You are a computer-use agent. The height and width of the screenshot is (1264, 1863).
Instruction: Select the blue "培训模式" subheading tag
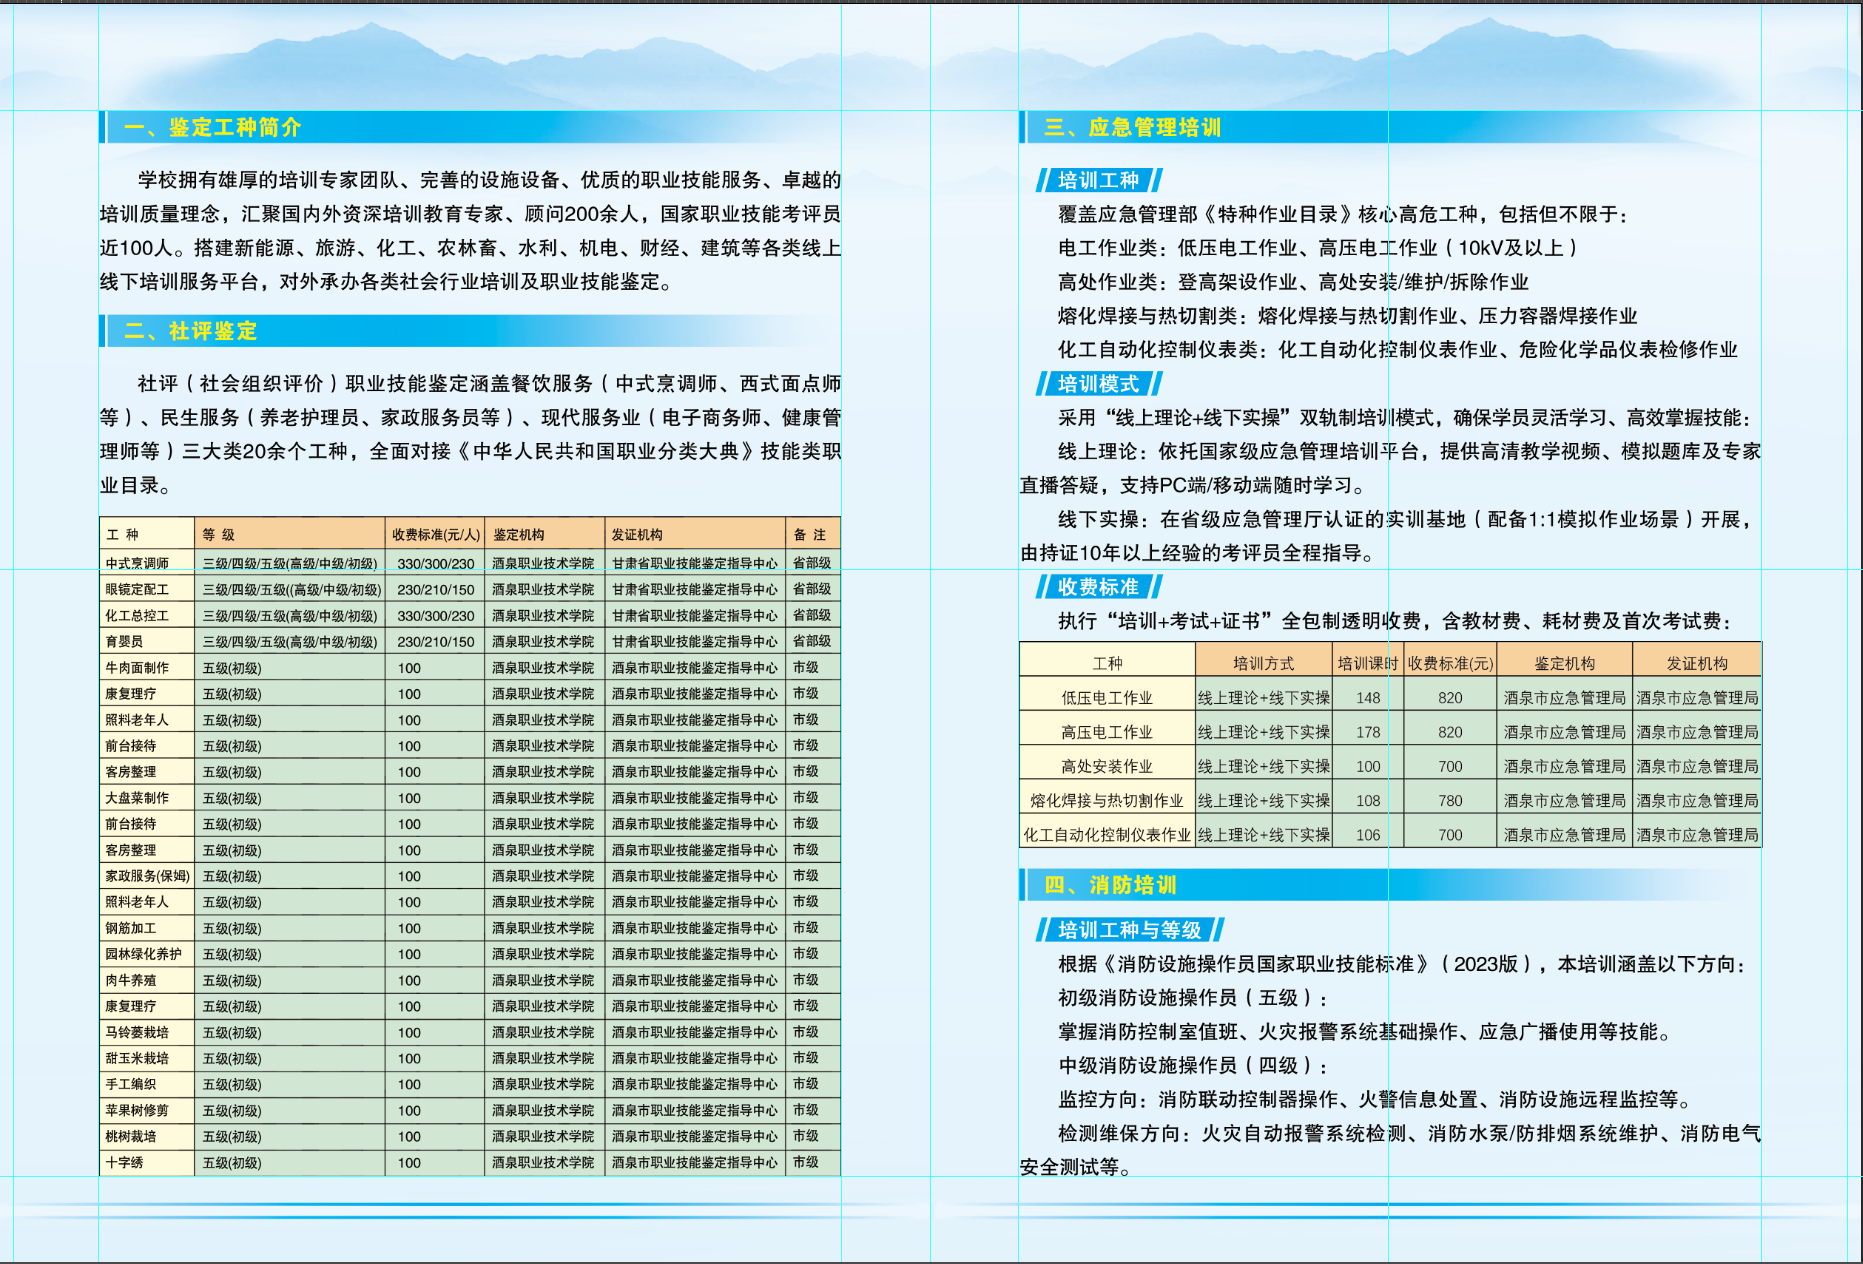(x=1098, y=384)
